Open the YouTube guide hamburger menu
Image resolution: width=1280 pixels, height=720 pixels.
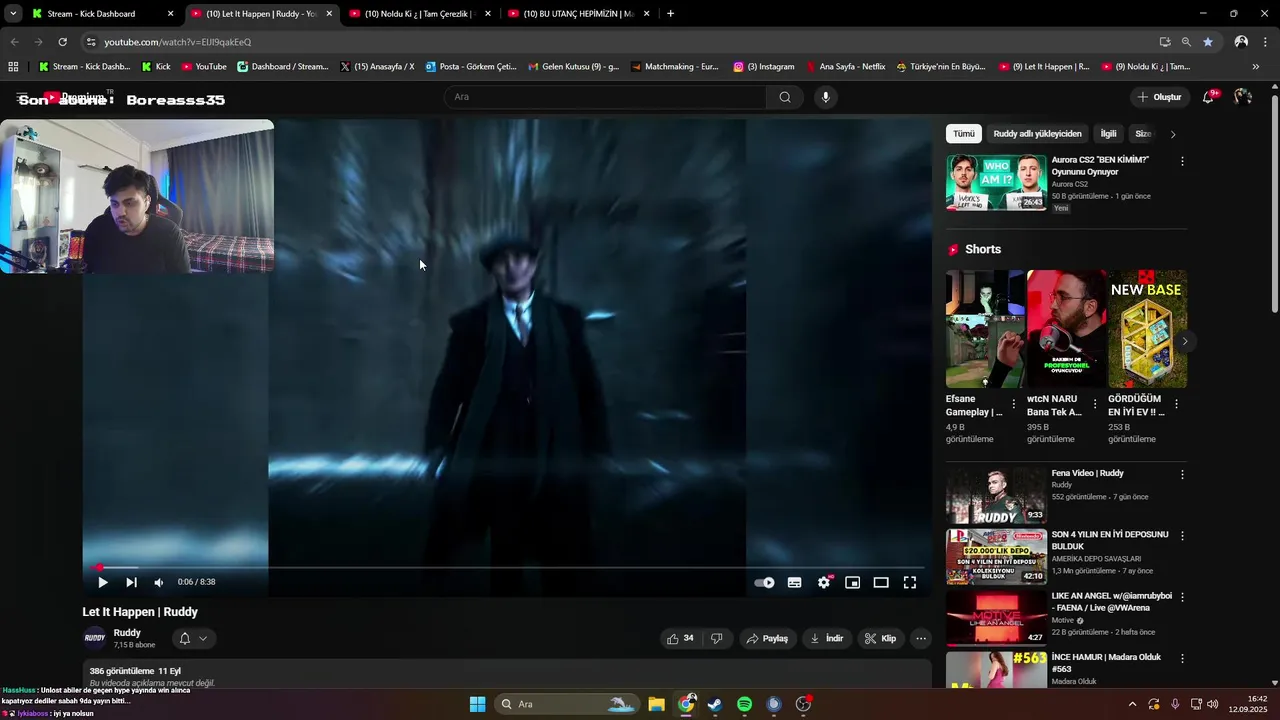click(x=22, y=97)
